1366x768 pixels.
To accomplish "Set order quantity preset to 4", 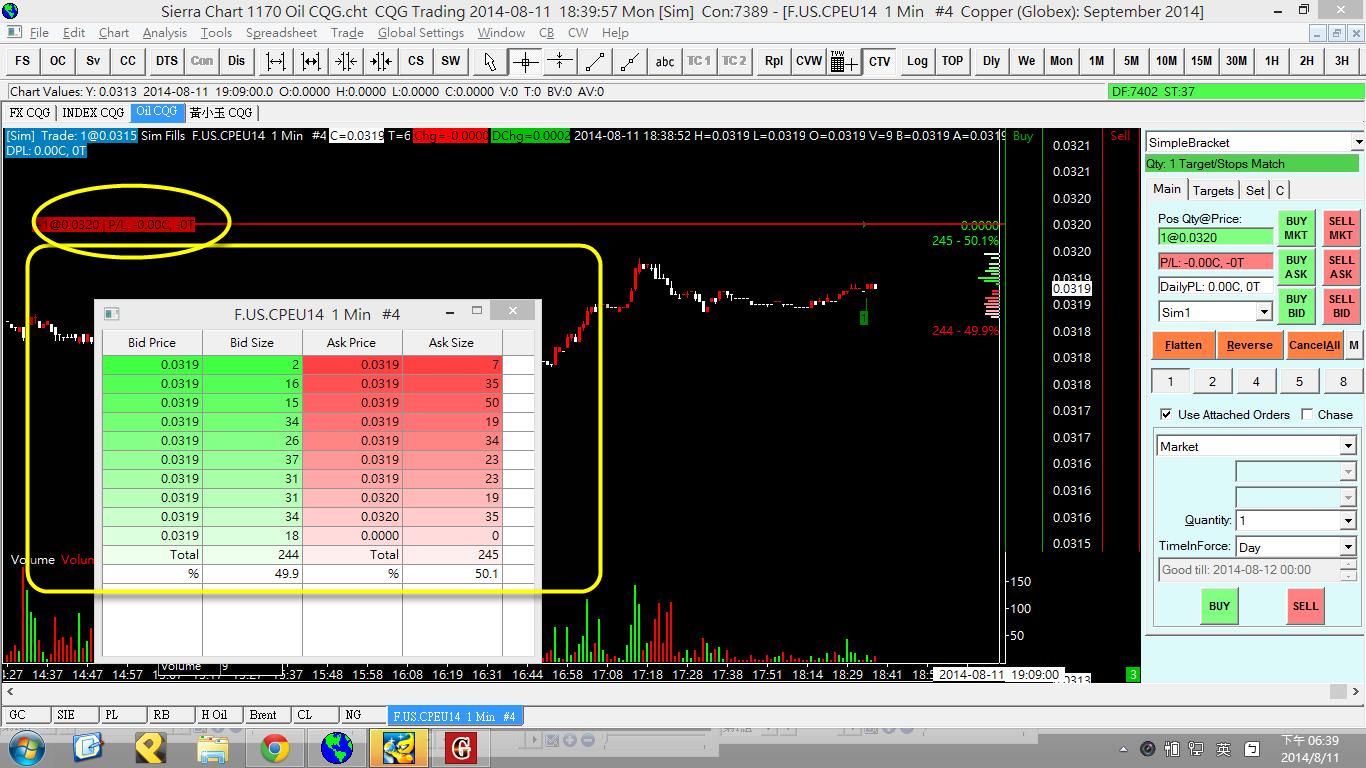I will click(x=1256, y=381).
